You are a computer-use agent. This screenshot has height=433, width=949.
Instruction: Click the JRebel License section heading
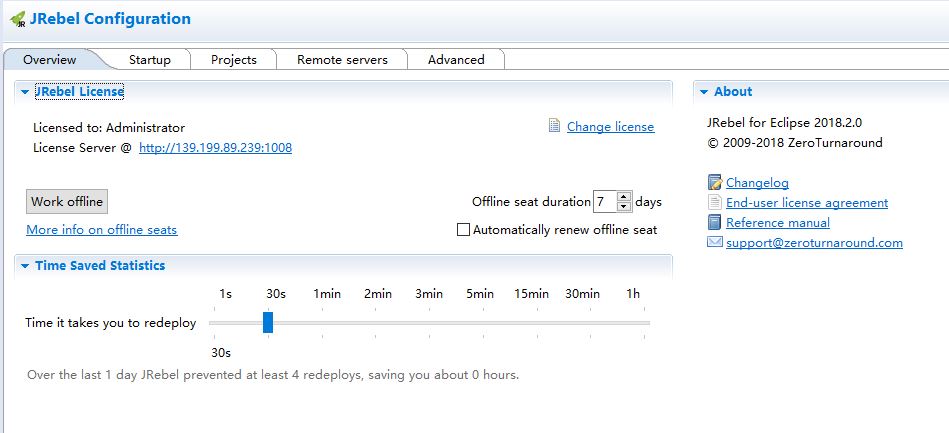pos(79,91)
